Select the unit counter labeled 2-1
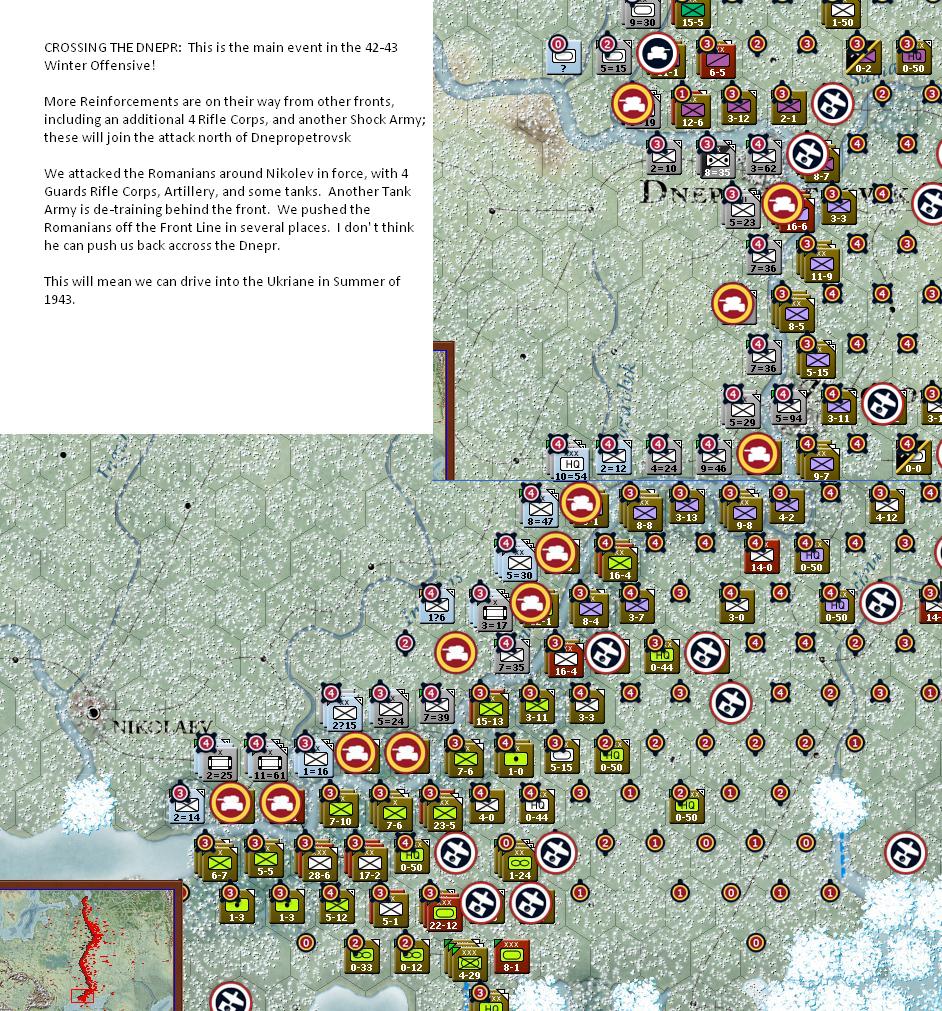 pyautogui.click(x=789, y=108)
